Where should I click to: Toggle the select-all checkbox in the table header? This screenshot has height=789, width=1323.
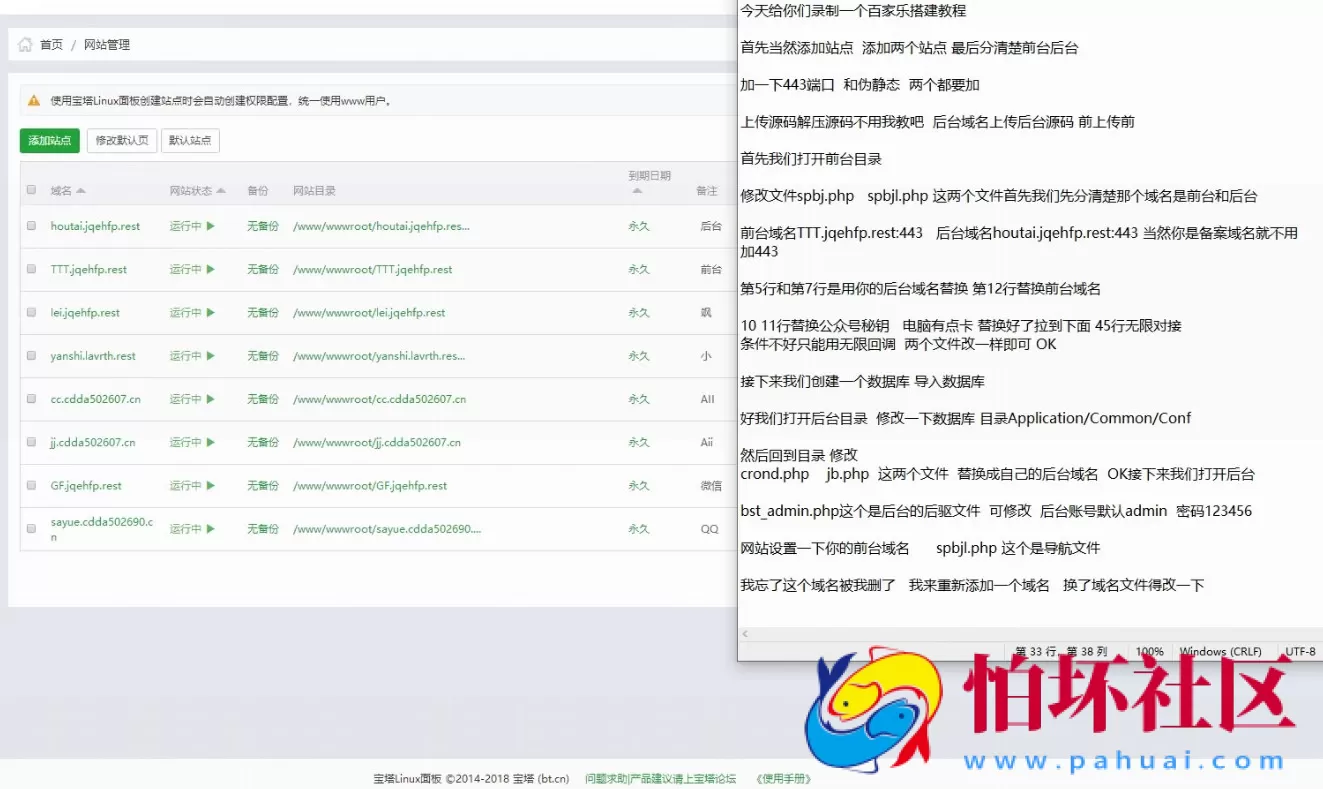31,189
